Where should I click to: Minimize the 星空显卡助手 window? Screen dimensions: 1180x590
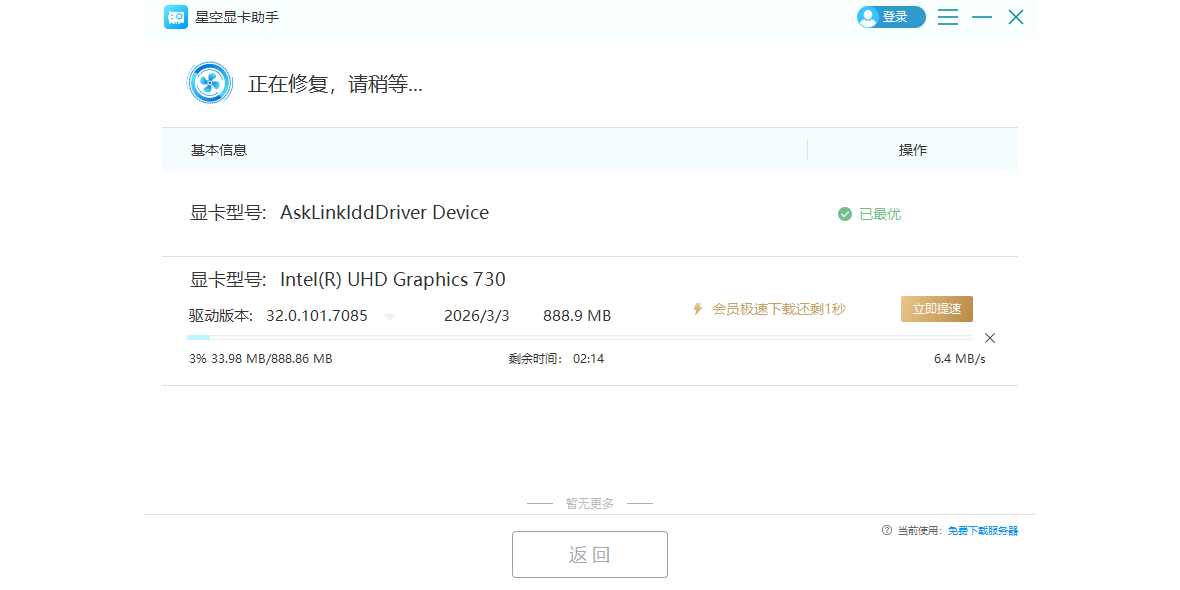coord(982,17)
